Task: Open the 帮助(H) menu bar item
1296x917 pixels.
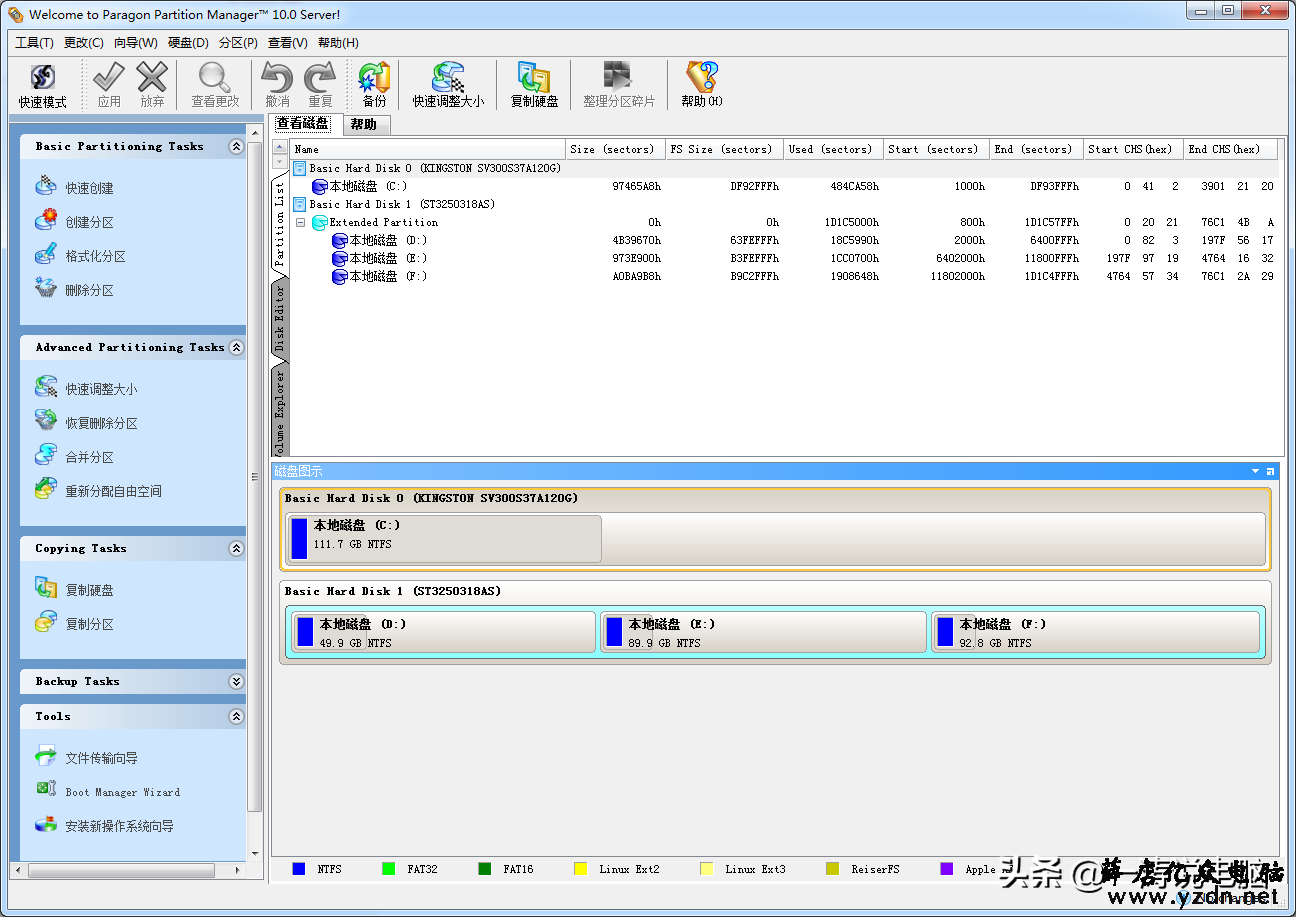Action: pos(338,43)
